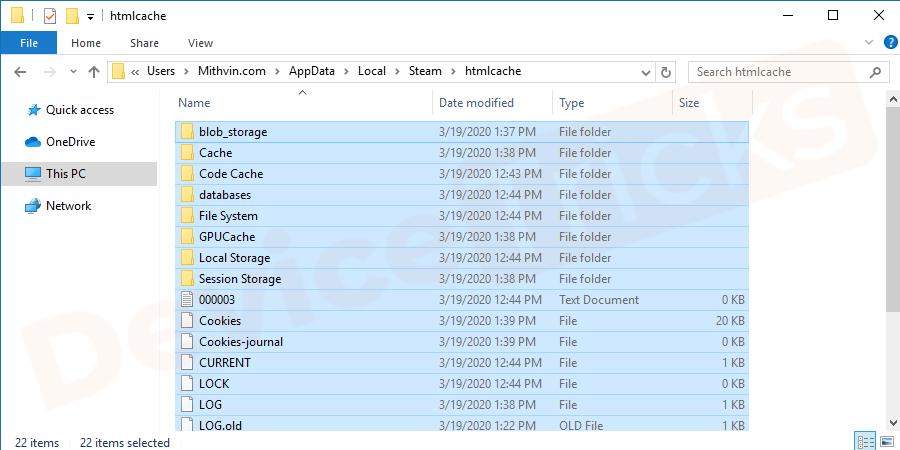Select the LOG file icon
The width and height of the screenshot is (900, 450).
pos(187,405)
